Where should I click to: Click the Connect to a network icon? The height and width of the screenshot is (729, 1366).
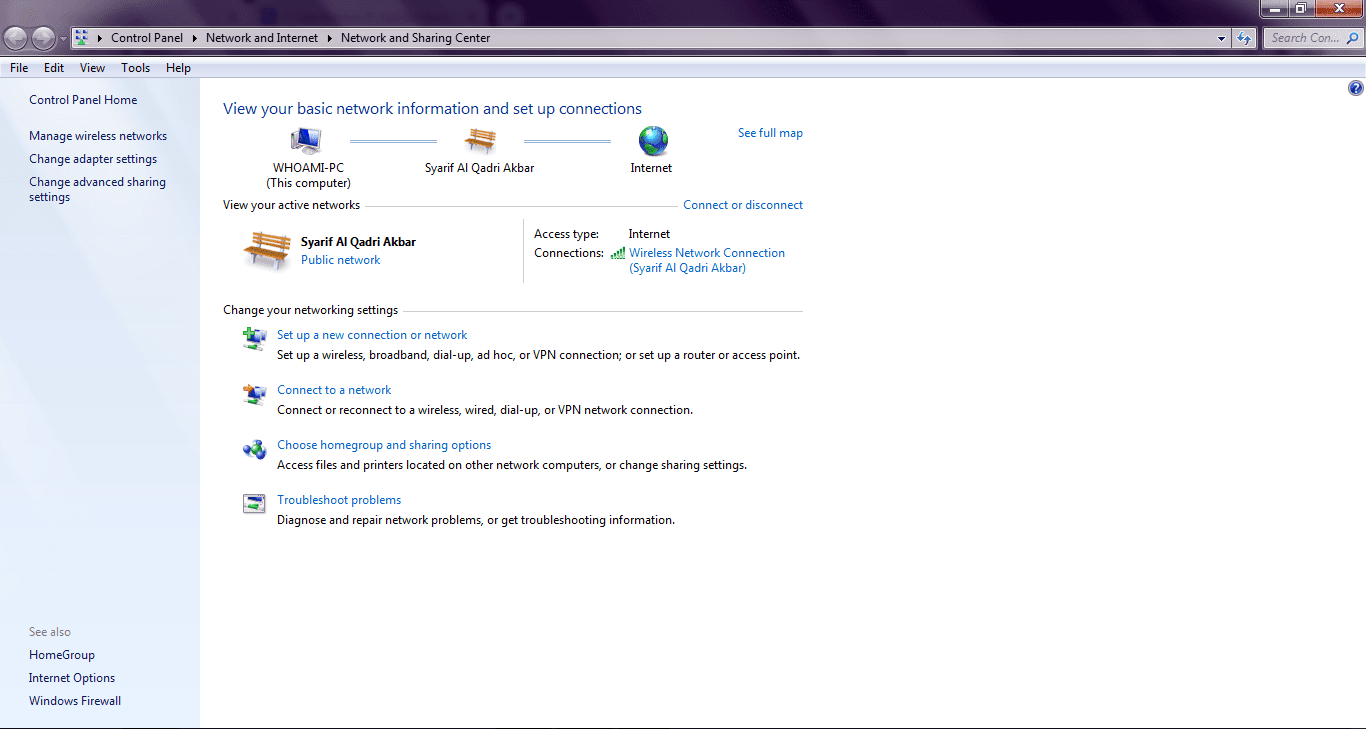coord(255,394)
